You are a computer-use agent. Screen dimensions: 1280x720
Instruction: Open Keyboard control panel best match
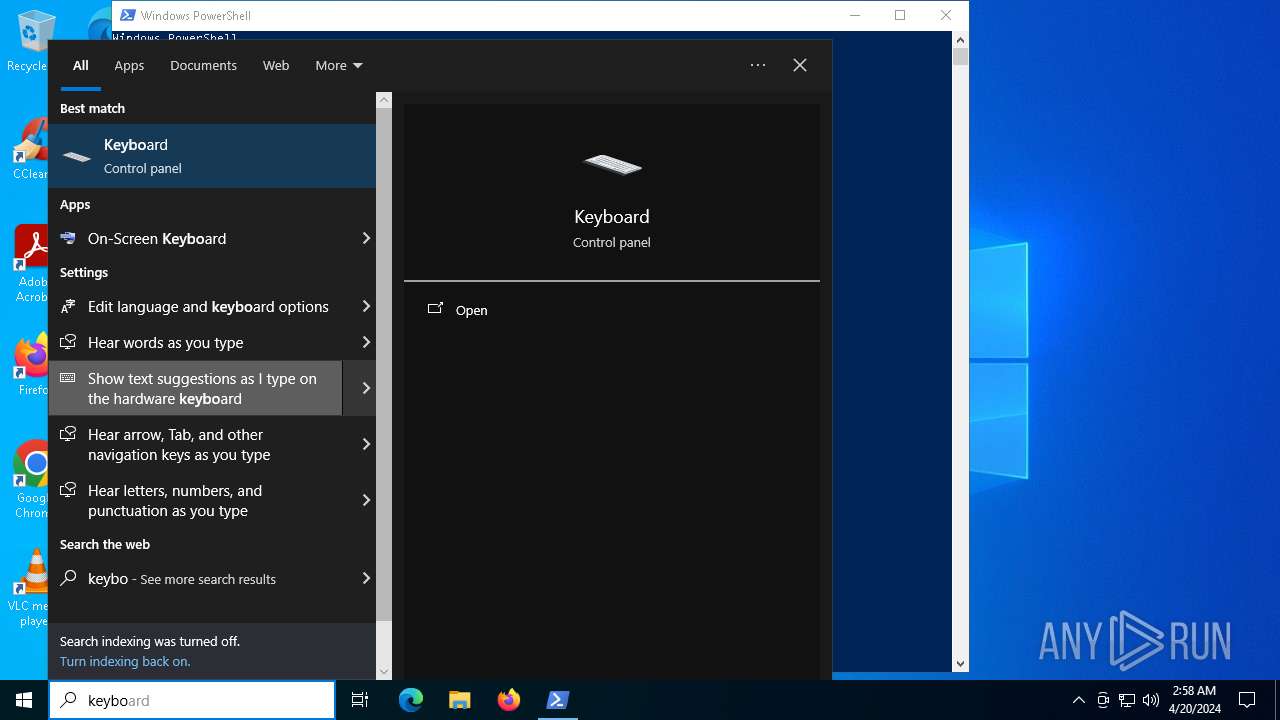[212, 156]
